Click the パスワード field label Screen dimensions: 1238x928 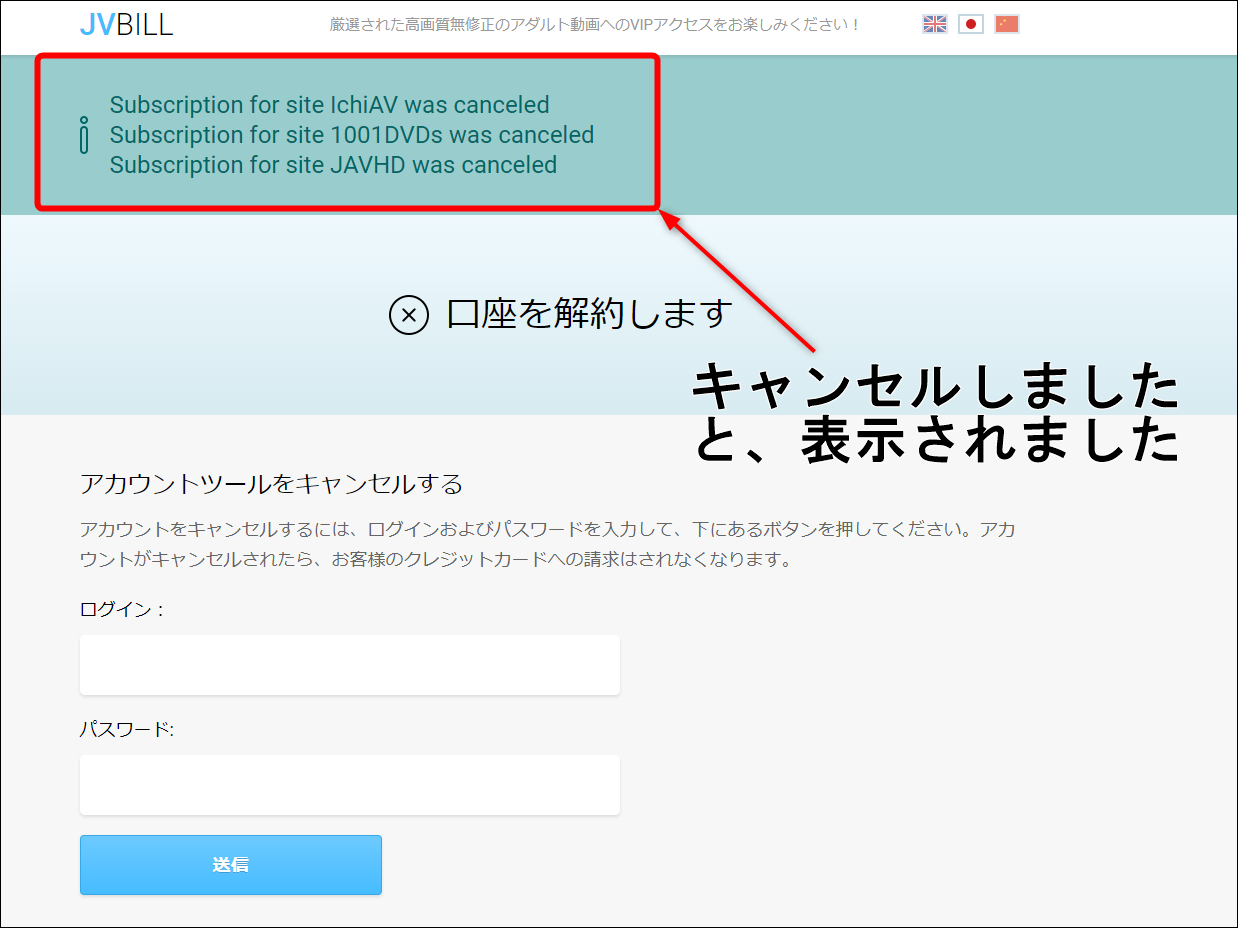(x=127, y=730)
